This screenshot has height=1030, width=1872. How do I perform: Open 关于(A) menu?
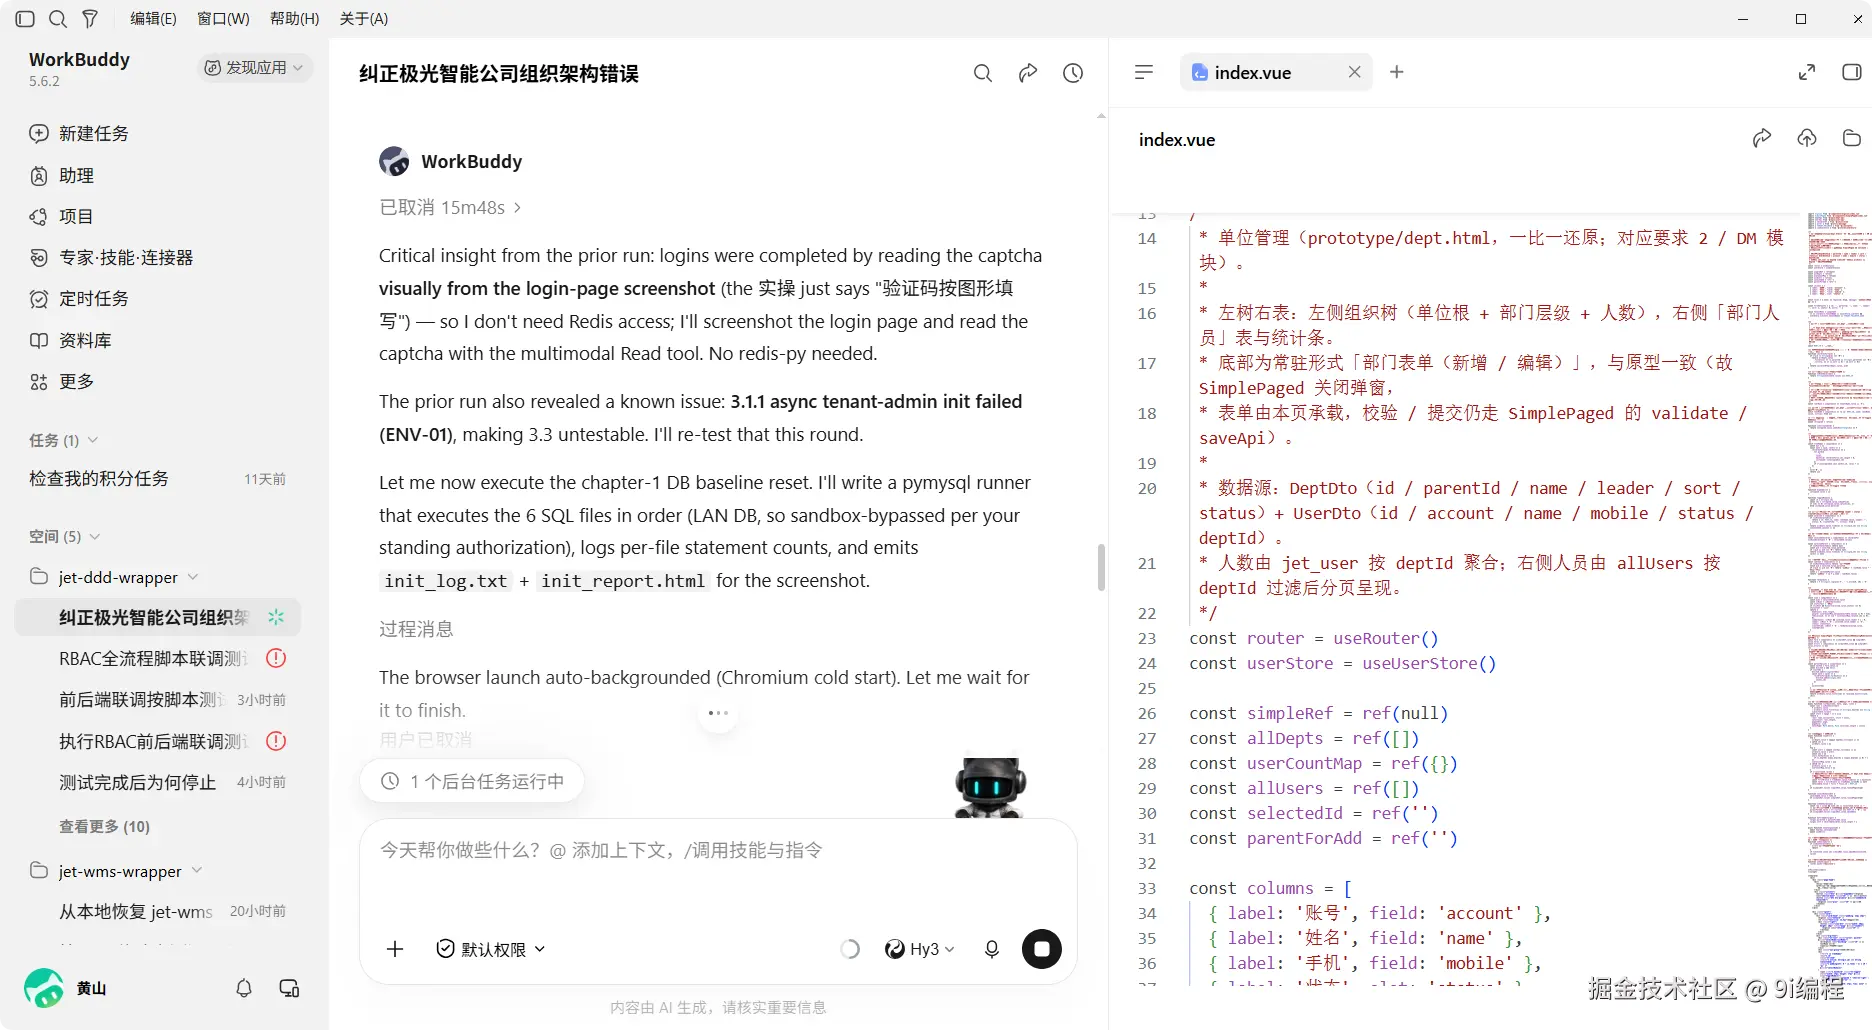[364, 19]
